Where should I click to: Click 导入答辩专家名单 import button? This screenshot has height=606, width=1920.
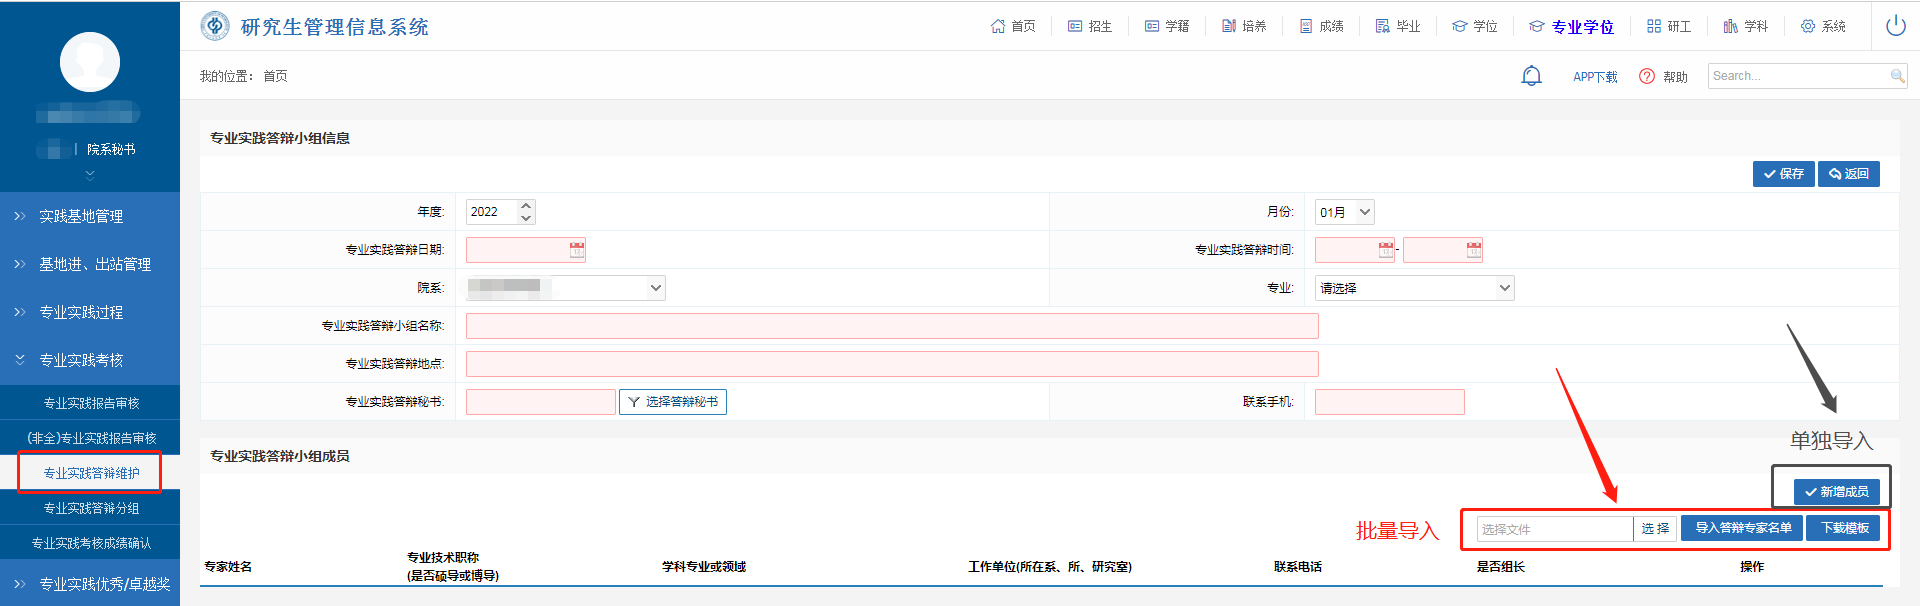[x=1742, y=528]
